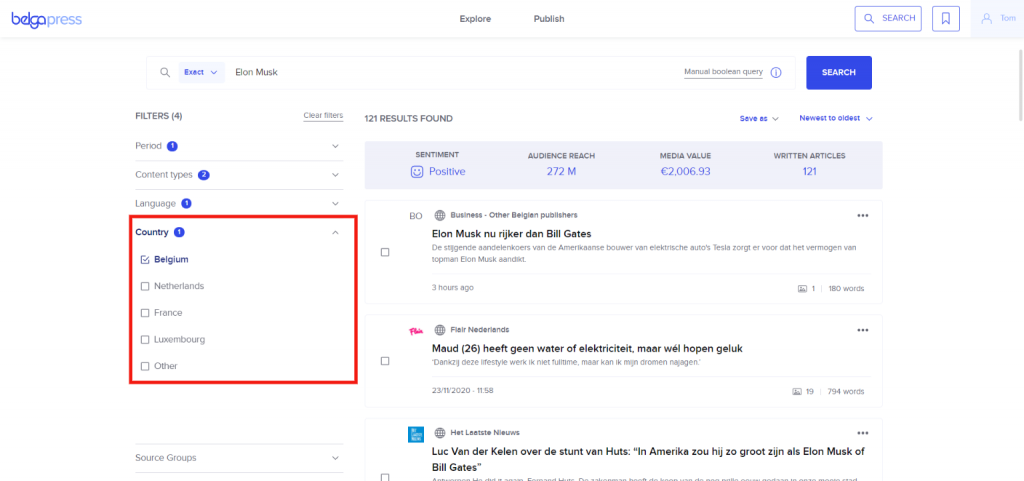Click the globe icon beside Flair Nederlands
1024x481 pixels.
pos(440,330)
